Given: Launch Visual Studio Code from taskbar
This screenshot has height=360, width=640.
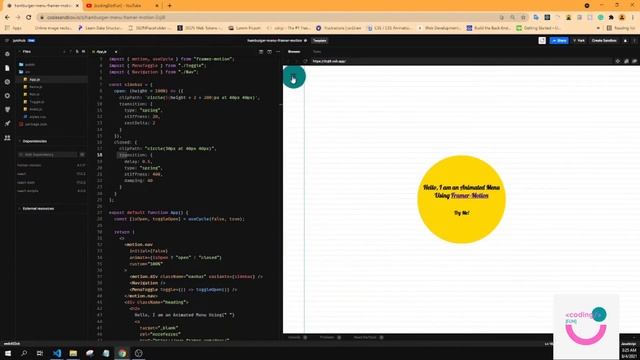Looking at the screenshot, I should (x=57, y=353).
